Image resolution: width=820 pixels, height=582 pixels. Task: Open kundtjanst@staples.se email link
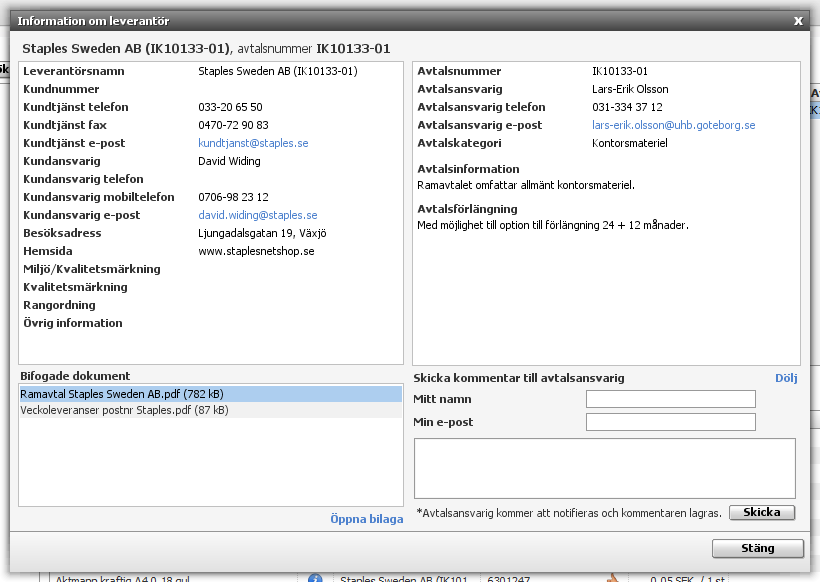pyautogui.click(x=253, y=143)
